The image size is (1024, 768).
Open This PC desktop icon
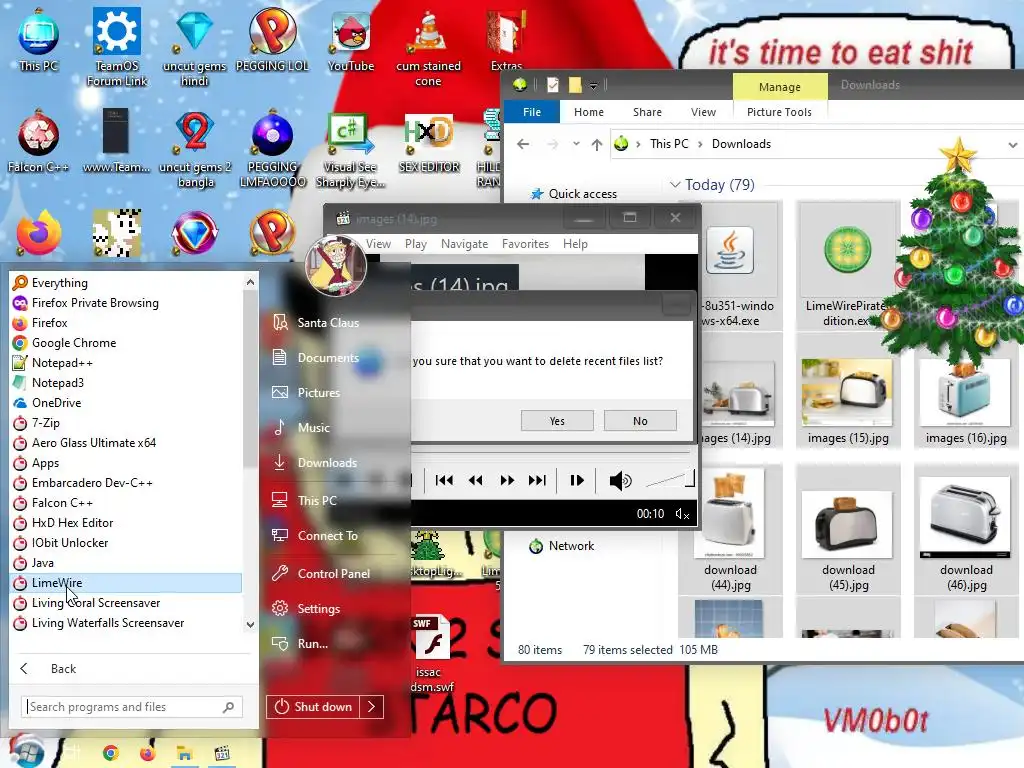pyautogui.click(x=39, y=39)
